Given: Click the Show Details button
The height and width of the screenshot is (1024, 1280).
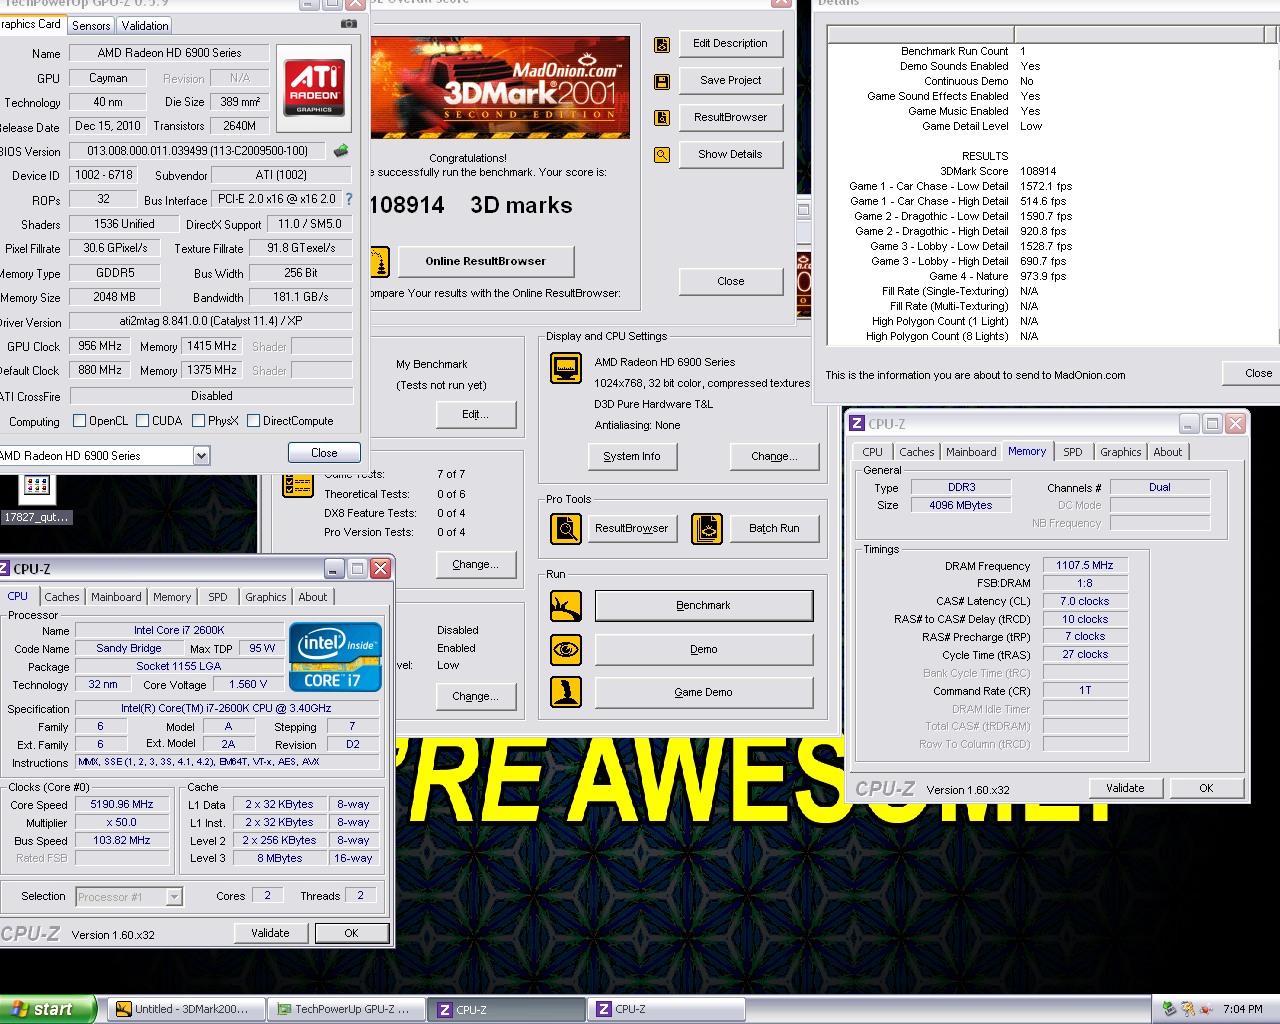Looking at the screenshot, I should (731, 155).
